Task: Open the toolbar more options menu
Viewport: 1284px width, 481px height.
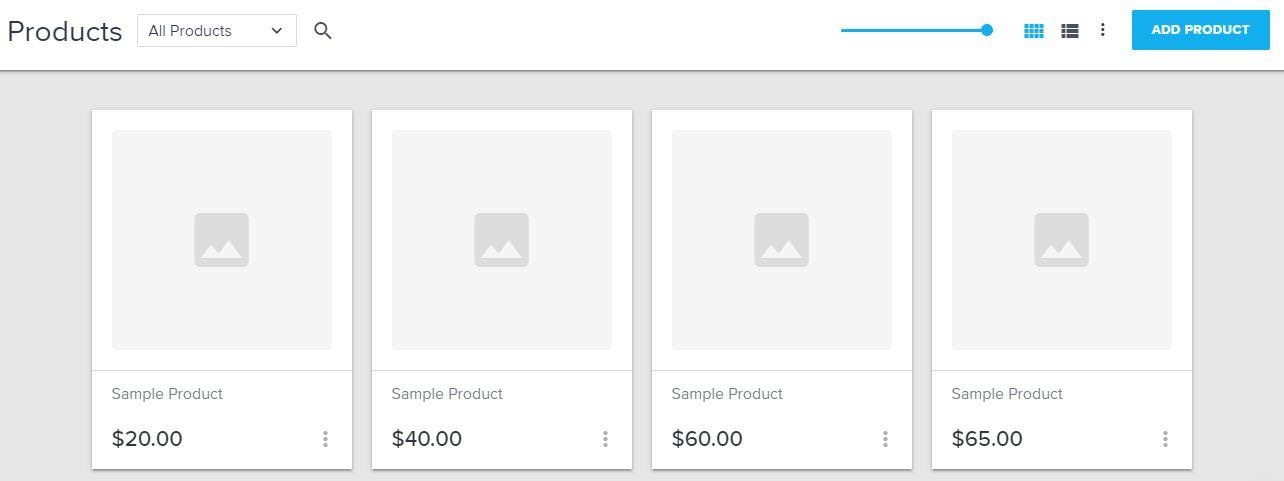Action: click(x=1103, y=30)
